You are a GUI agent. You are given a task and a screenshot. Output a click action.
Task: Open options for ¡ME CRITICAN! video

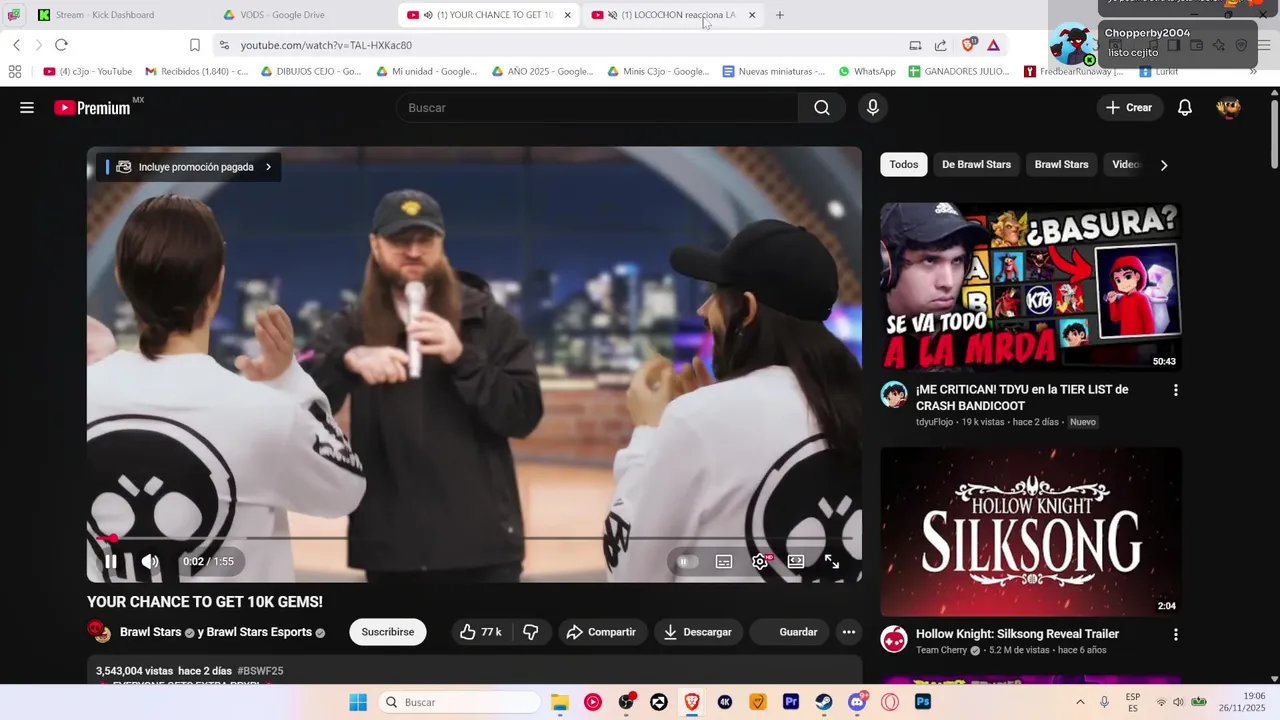point(1175,390)
